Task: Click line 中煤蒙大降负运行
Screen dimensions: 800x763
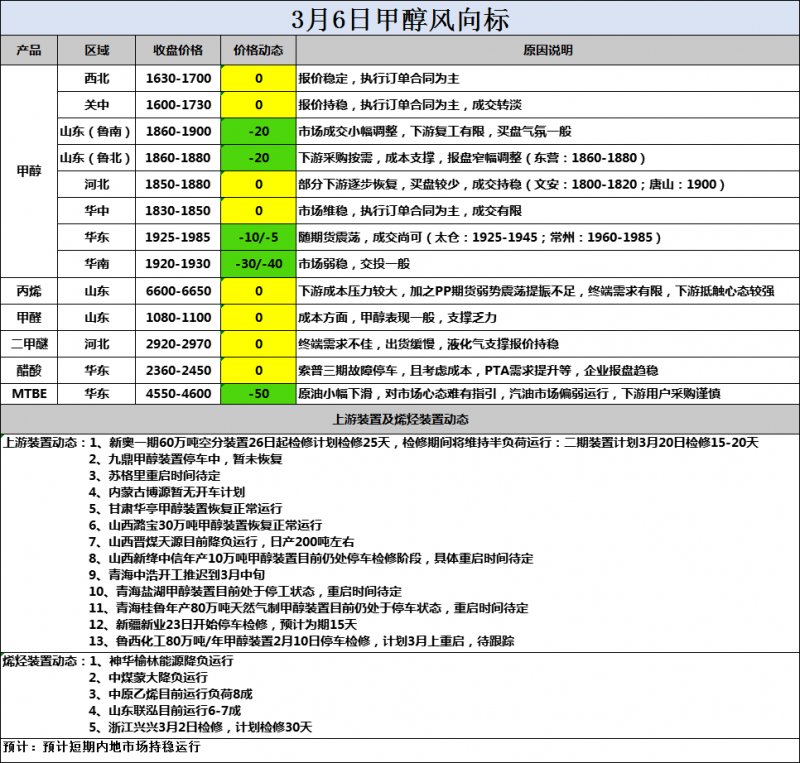Action: (148, 678)
